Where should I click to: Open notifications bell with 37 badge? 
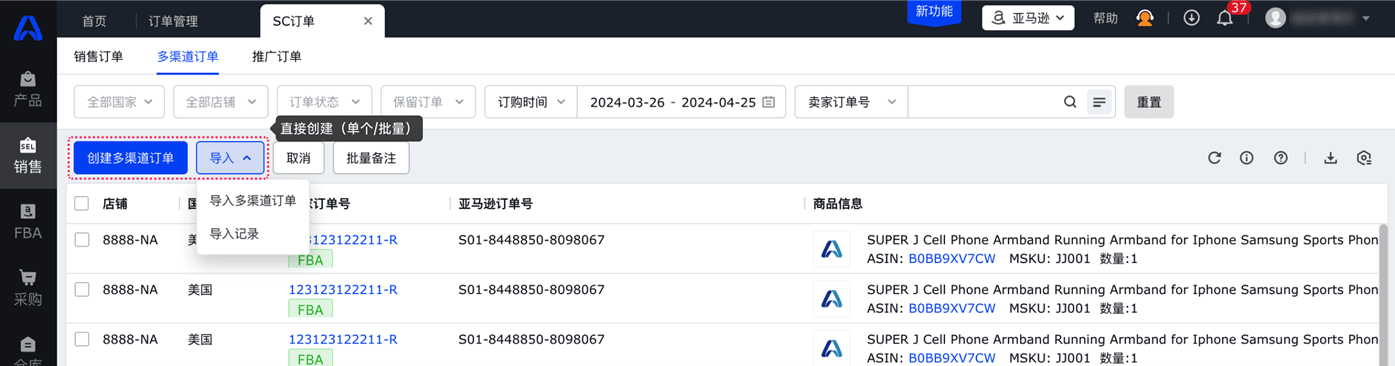pyautogui.click(x=1225, y=18)
